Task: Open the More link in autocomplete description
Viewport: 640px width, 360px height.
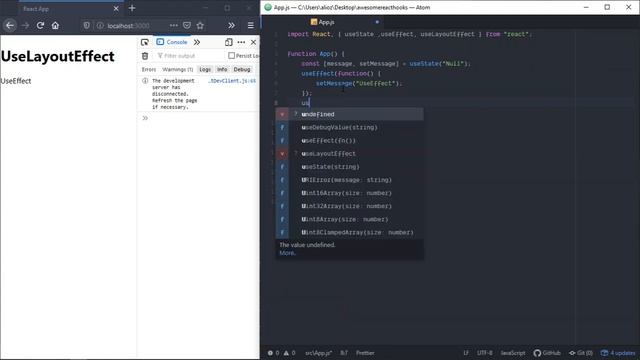Action: tap(287, 253)
